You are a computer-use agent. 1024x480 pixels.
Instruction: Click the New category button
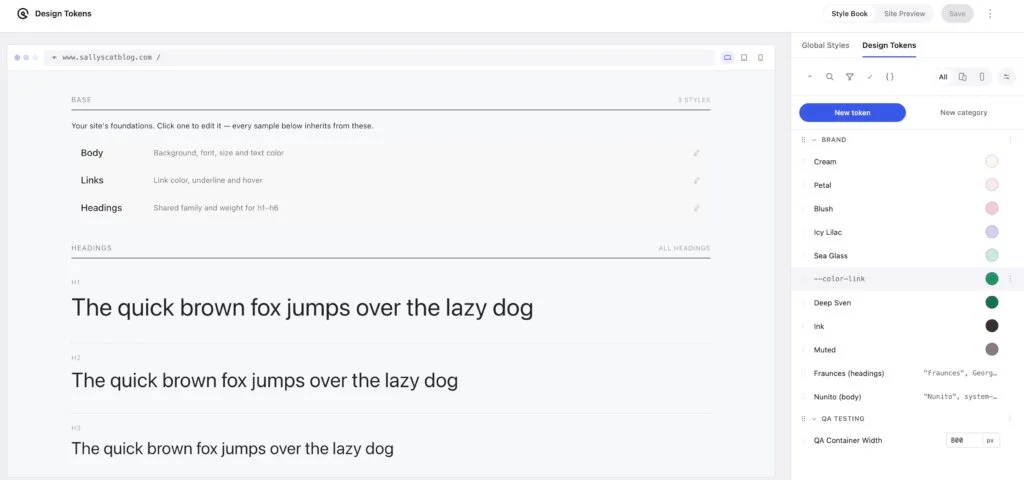click(963, 112)
